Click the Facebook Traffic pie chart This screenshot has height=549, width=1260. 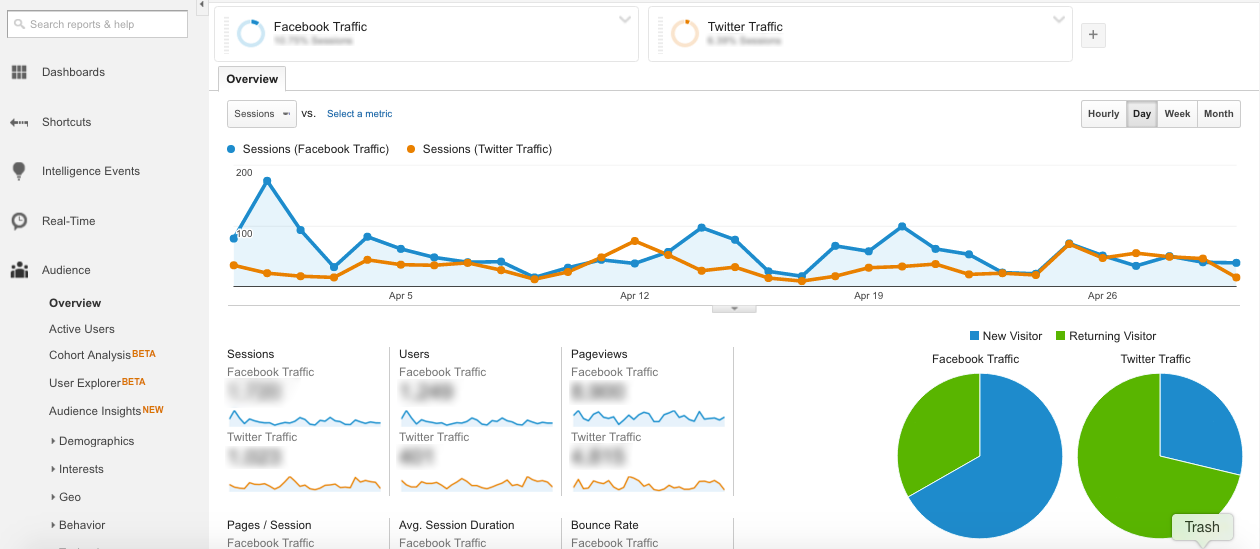(980, 456)
